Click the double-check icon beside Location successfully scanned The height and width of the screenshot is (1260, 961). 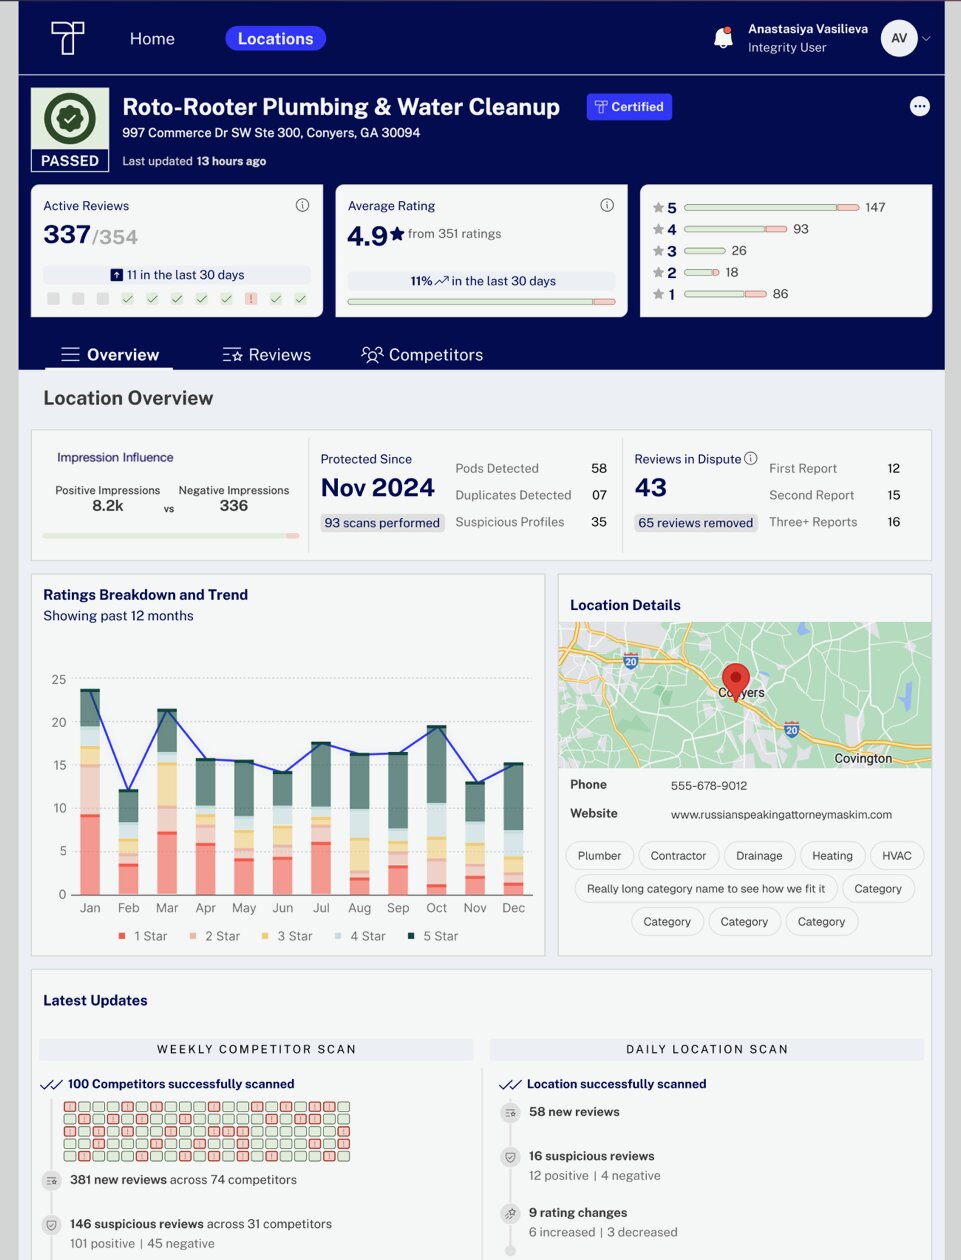(510, 1084)
